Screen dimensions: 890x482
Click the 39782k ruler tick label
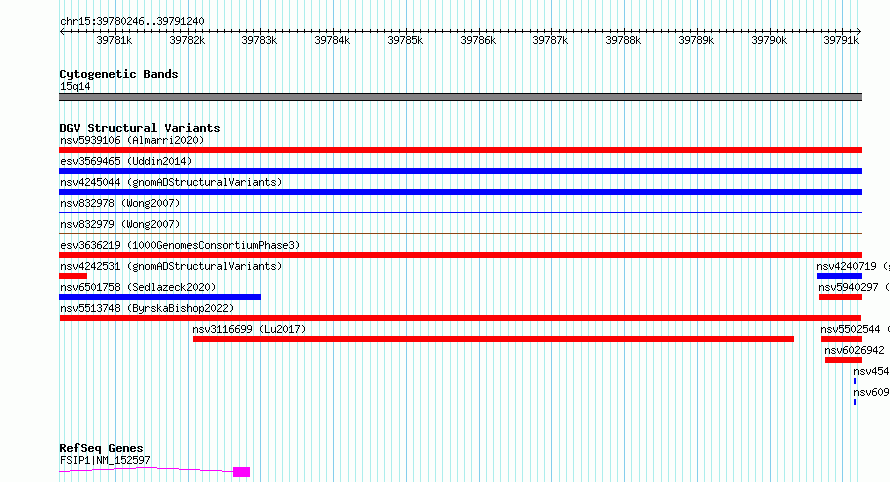click(187, 40)
